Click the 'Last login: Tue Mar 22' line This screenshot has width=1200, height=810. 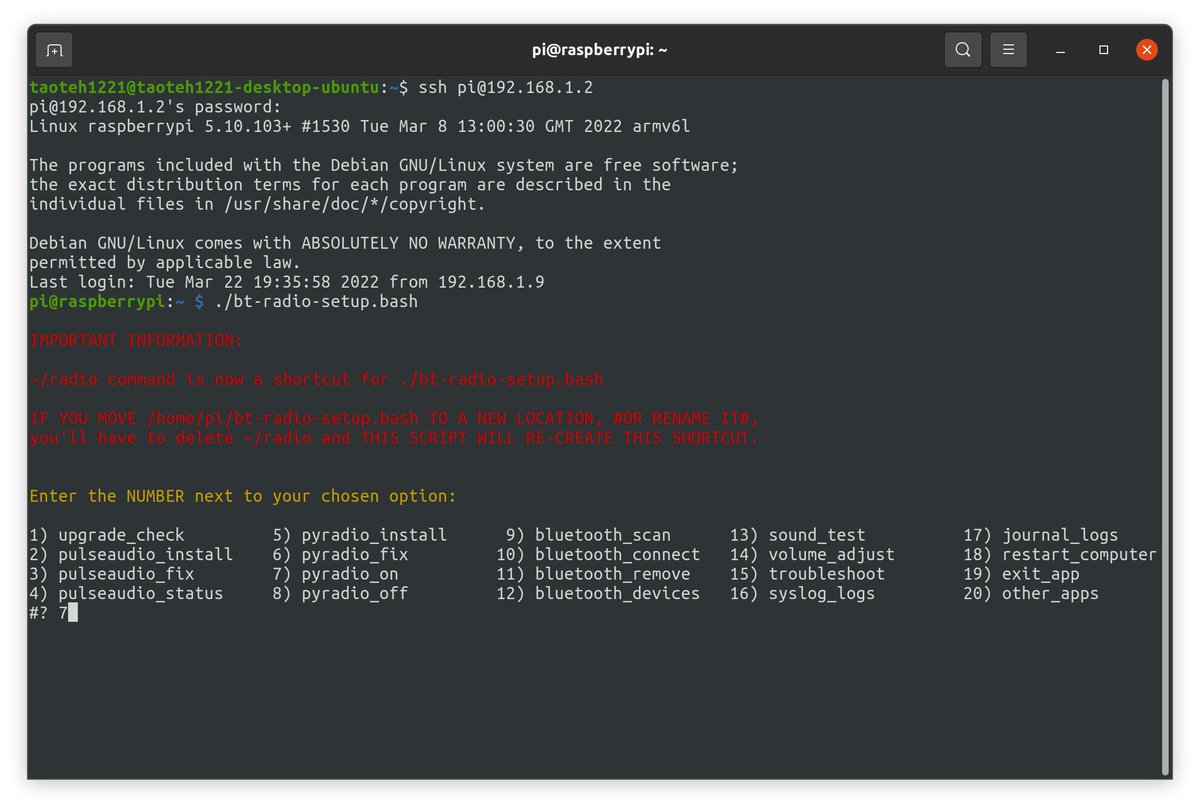click(287, 282)
